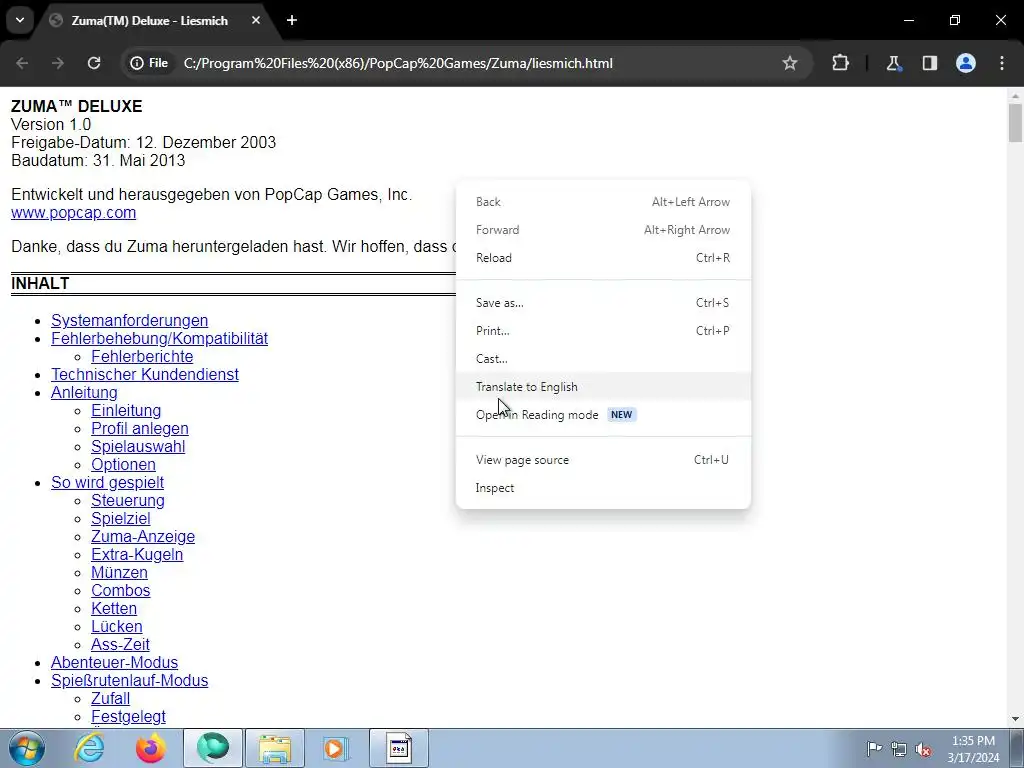Viewport: 1024px width, 768px height.
Task: Open Ass-Zeit link
Action: 120,644
